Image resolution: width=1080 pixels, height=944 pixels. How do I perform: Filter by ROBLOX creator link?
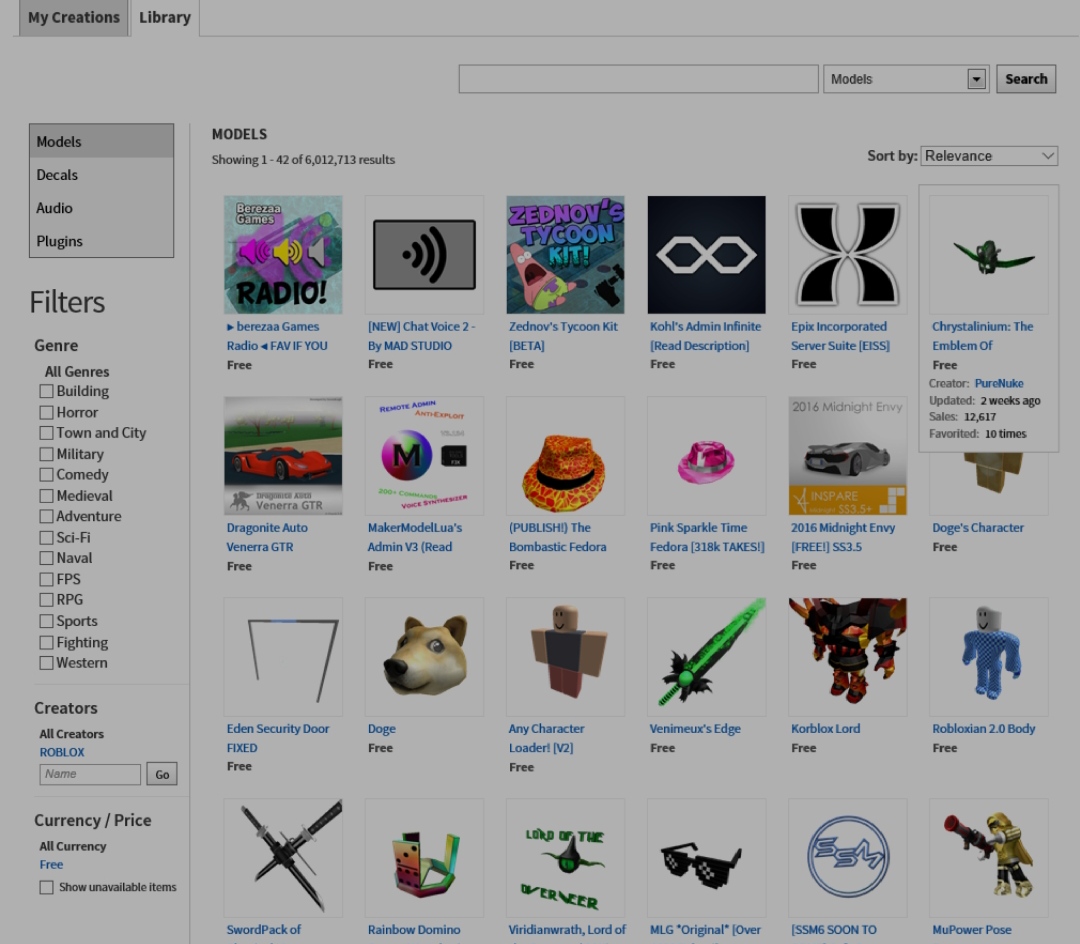(62, 753)
